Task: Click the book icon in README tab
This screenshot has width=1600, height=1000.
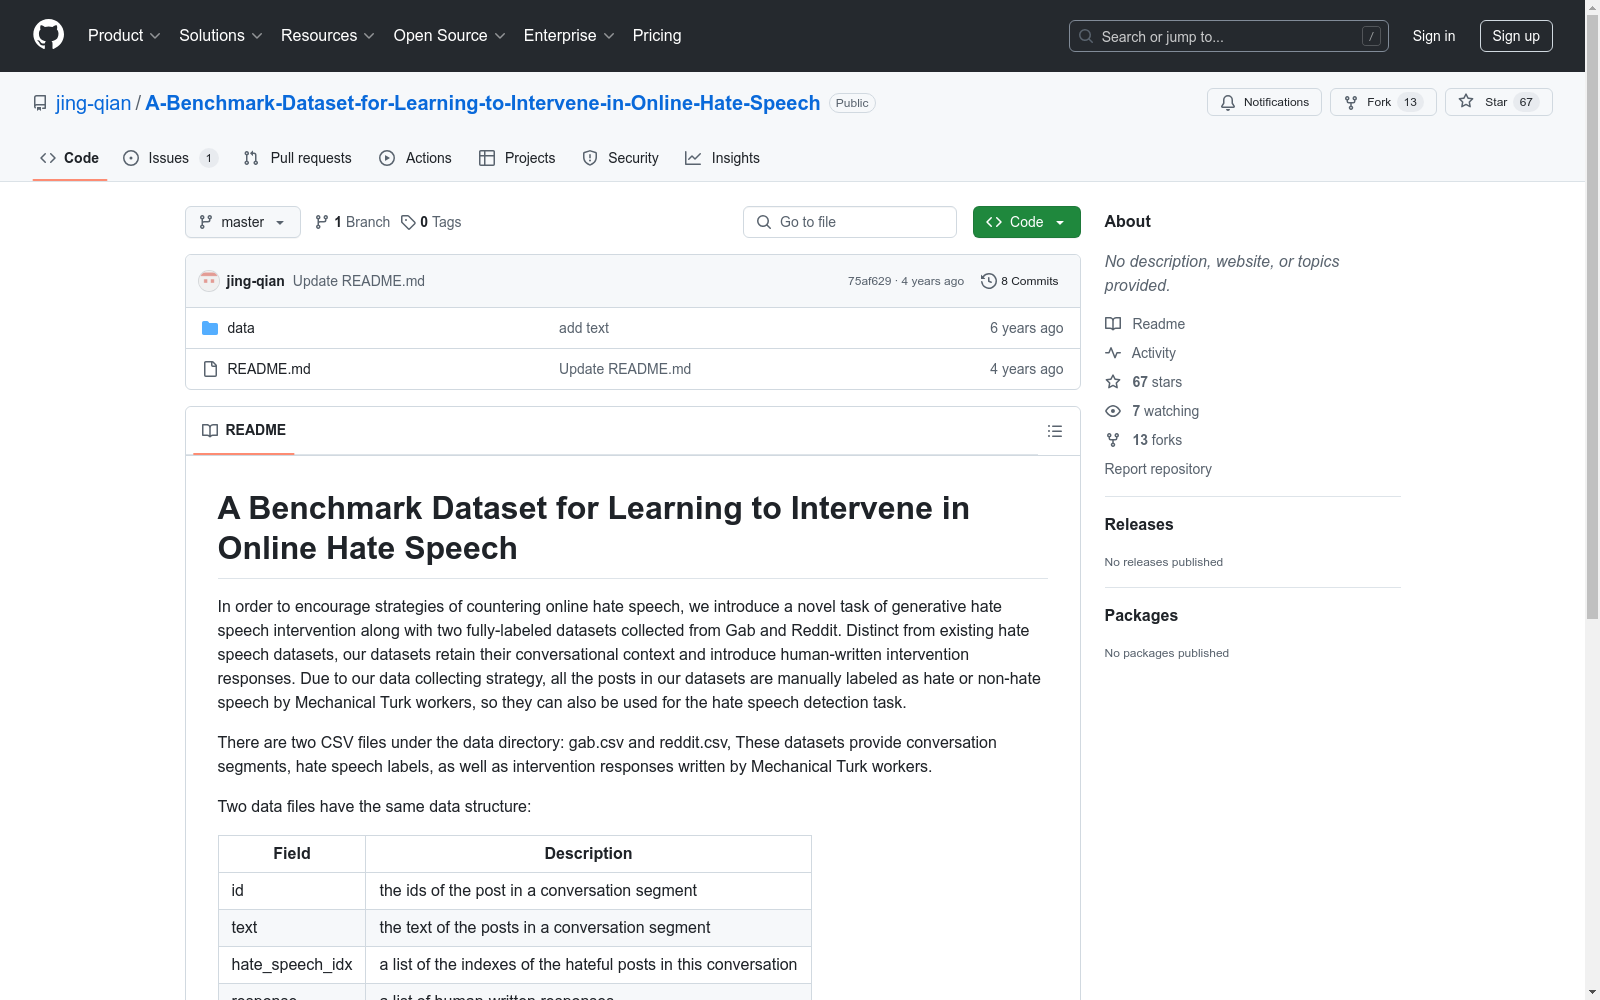Action: 210,430
